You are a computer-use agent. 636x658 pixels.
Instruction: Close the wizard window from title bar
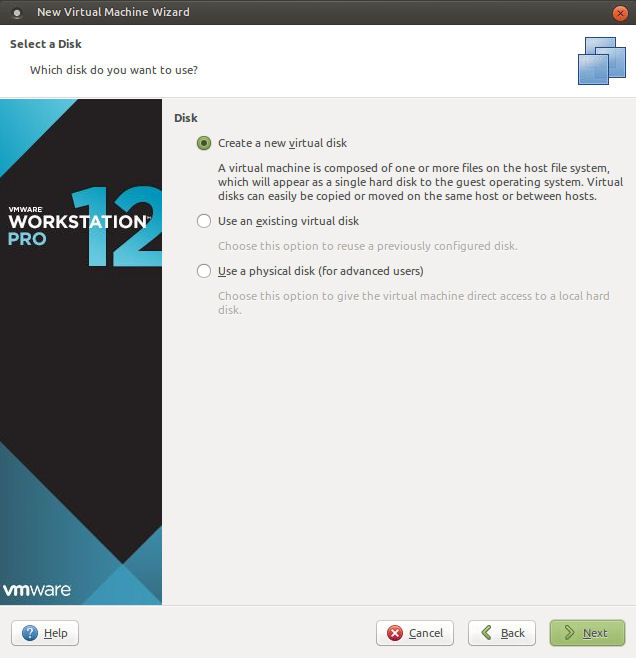(x=620, y=13)
